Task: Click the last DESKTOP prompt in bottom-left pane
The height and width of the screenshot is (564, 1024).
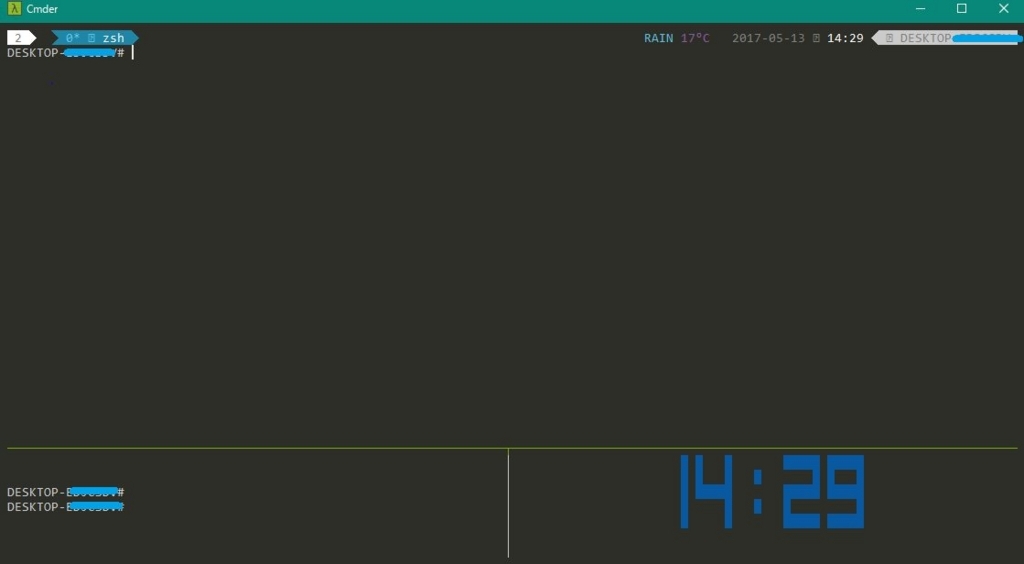Action: point(65,507)
